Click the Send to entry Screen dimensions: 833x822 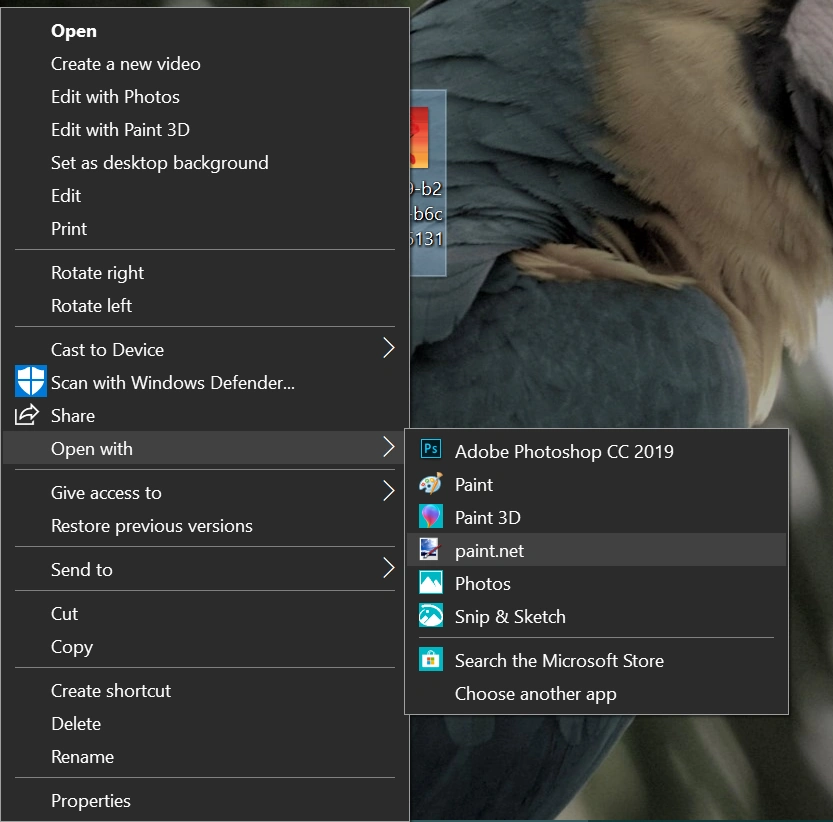click(205, 570)
